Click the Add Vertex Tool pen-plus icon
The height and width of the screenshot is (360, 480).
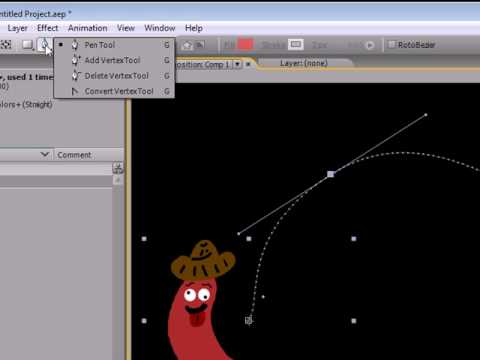click(76, 60)
